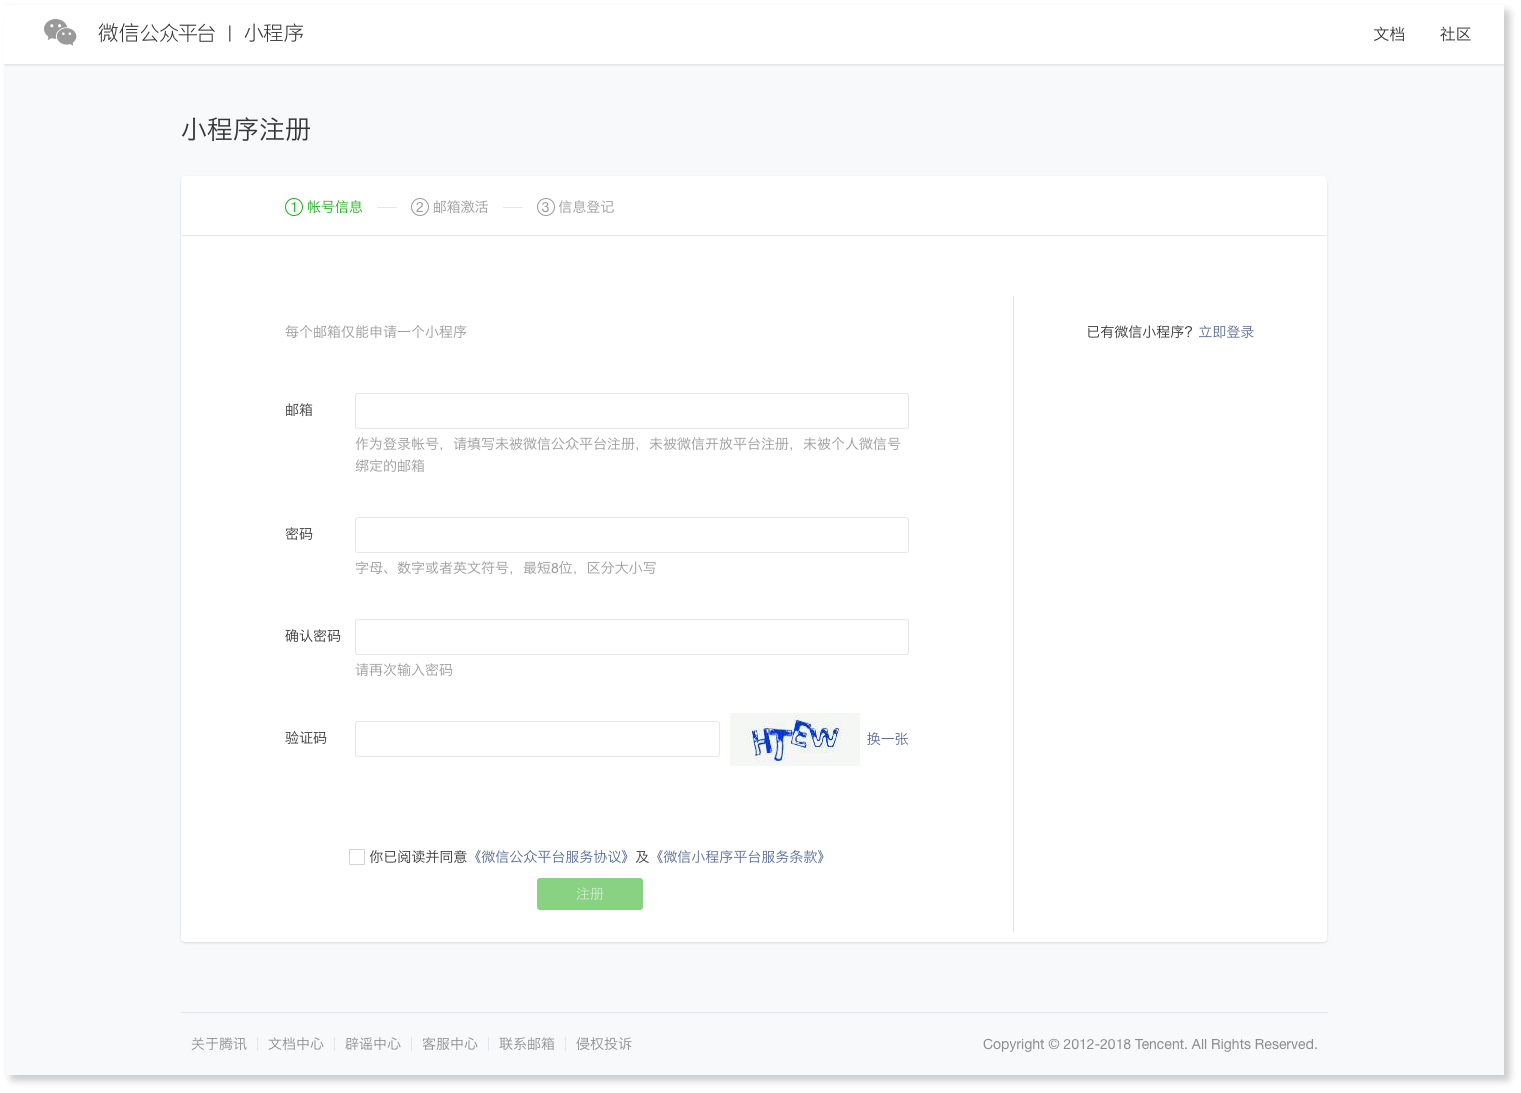Check the agreement checkbox
Image resolution: width=1521 pixels, height=1093 pixels.
coord(356,856)
